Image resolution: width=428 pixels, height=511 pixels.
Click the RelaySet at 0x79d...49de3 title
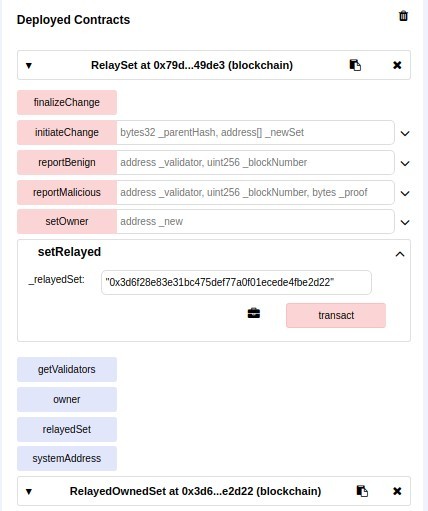tap(192, 65)
